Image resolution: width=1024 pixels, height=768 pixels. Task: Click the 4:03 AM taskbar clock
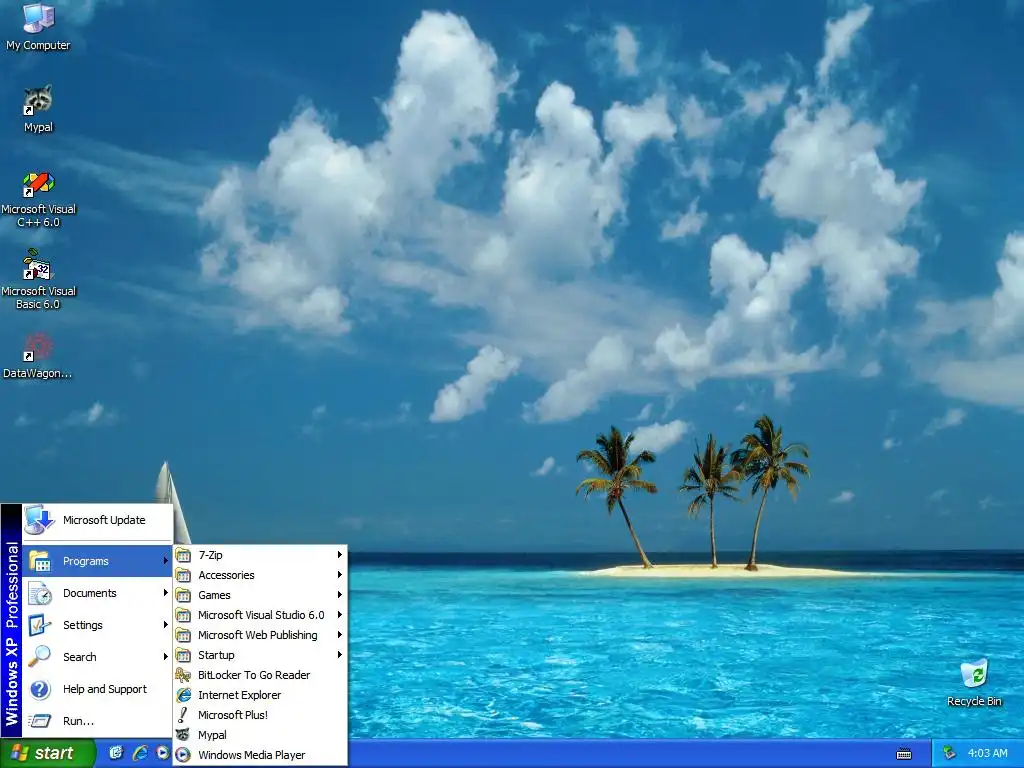click(x=987, y=753)
